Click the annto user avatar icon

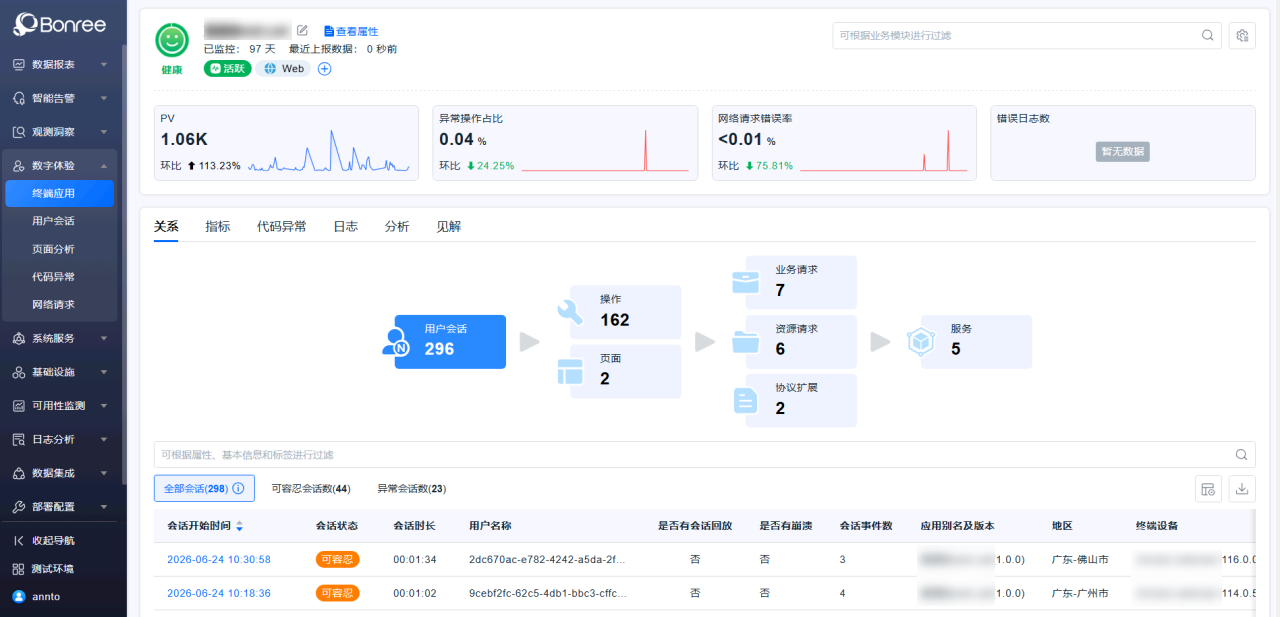click(19, 596)
